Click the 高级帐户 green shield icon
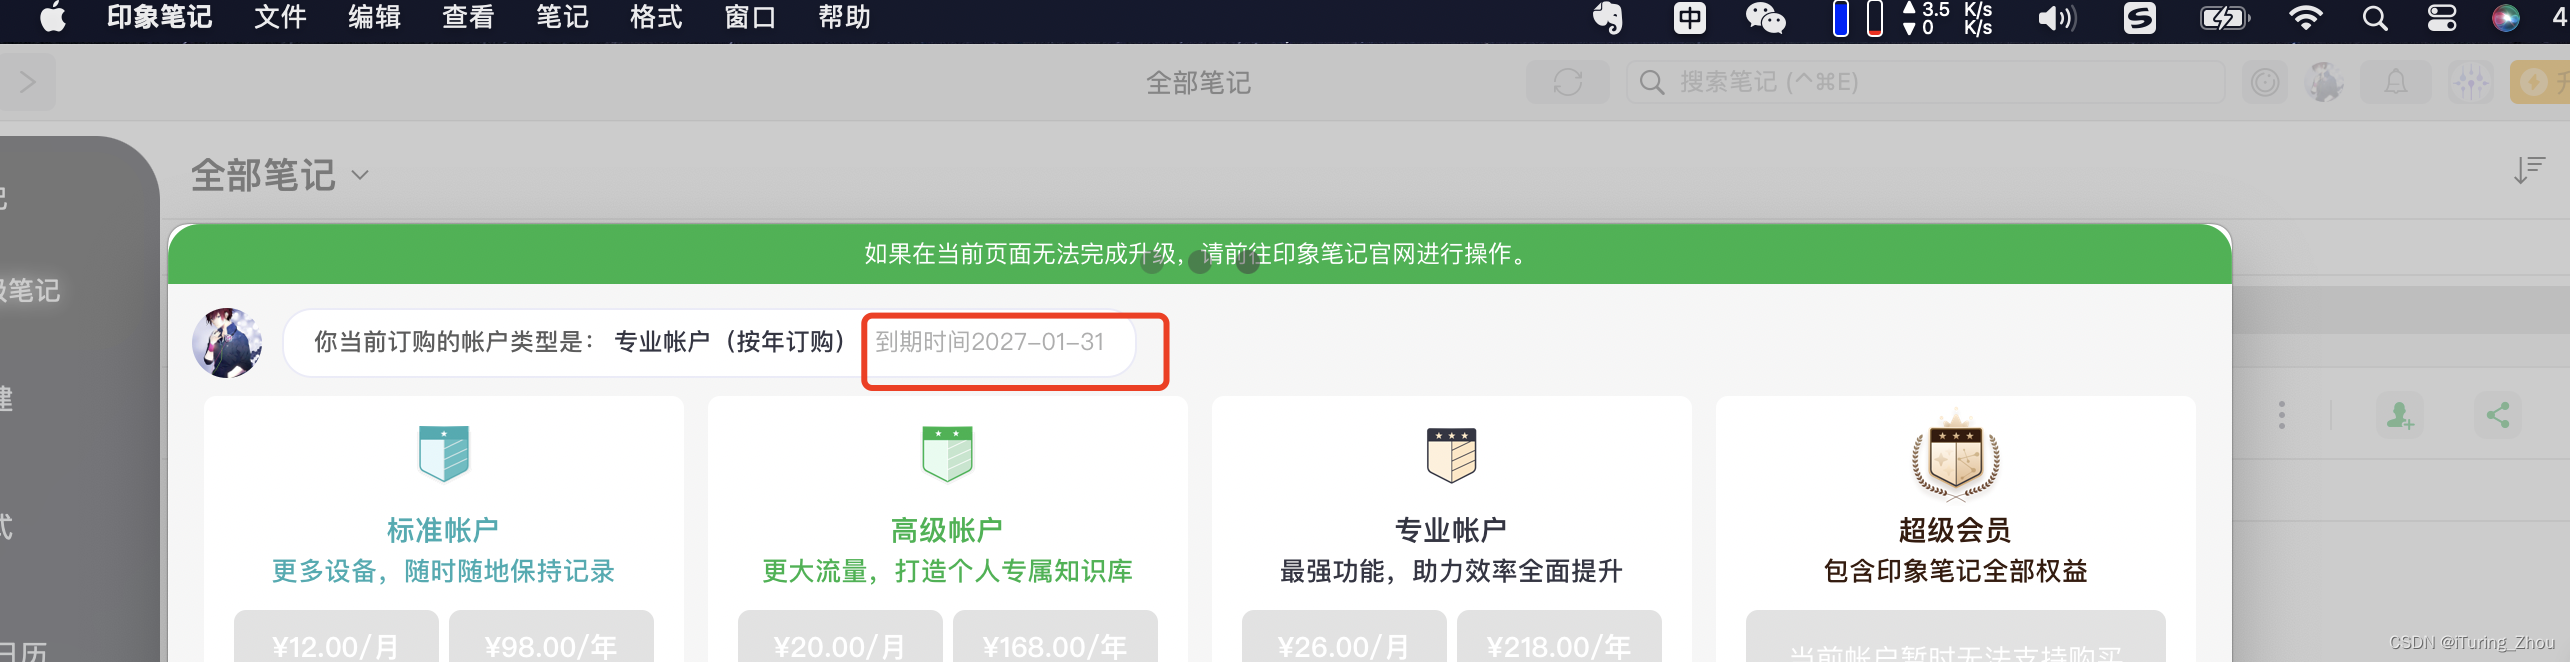 [947, 454]
